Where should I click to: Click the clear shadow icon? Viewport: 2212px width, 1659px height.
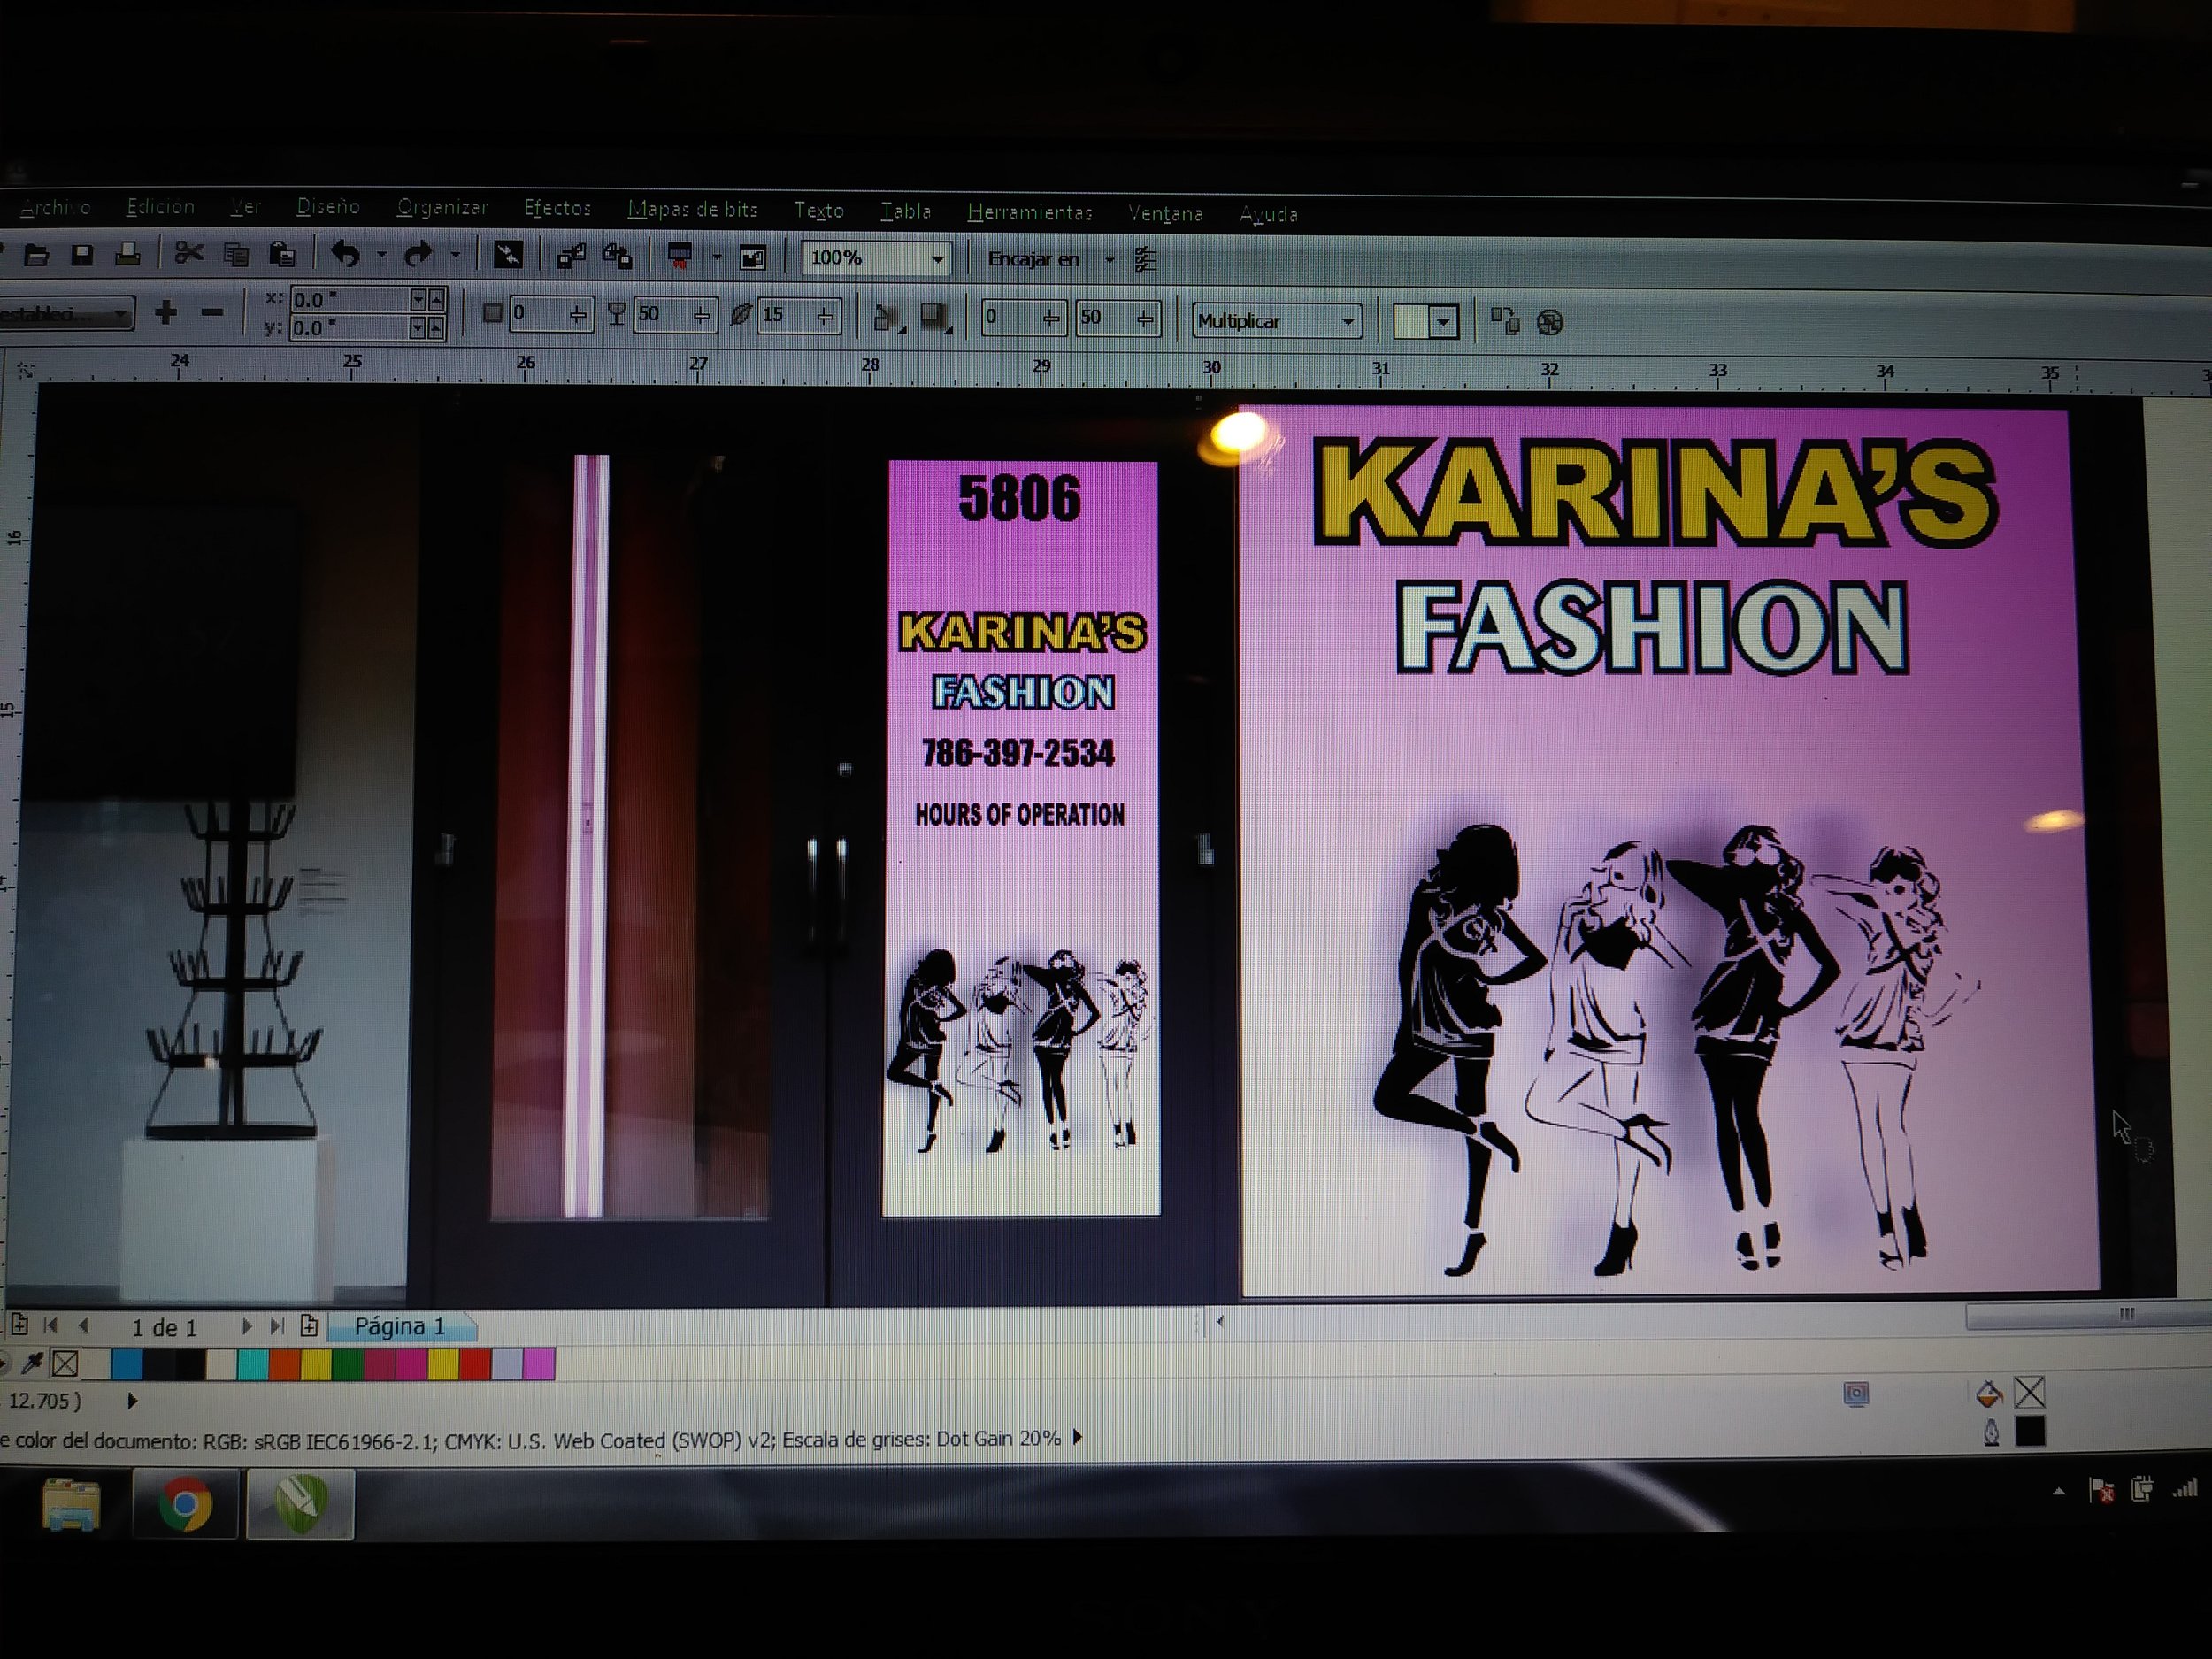pyautogui.click(x=1550, y=322)
